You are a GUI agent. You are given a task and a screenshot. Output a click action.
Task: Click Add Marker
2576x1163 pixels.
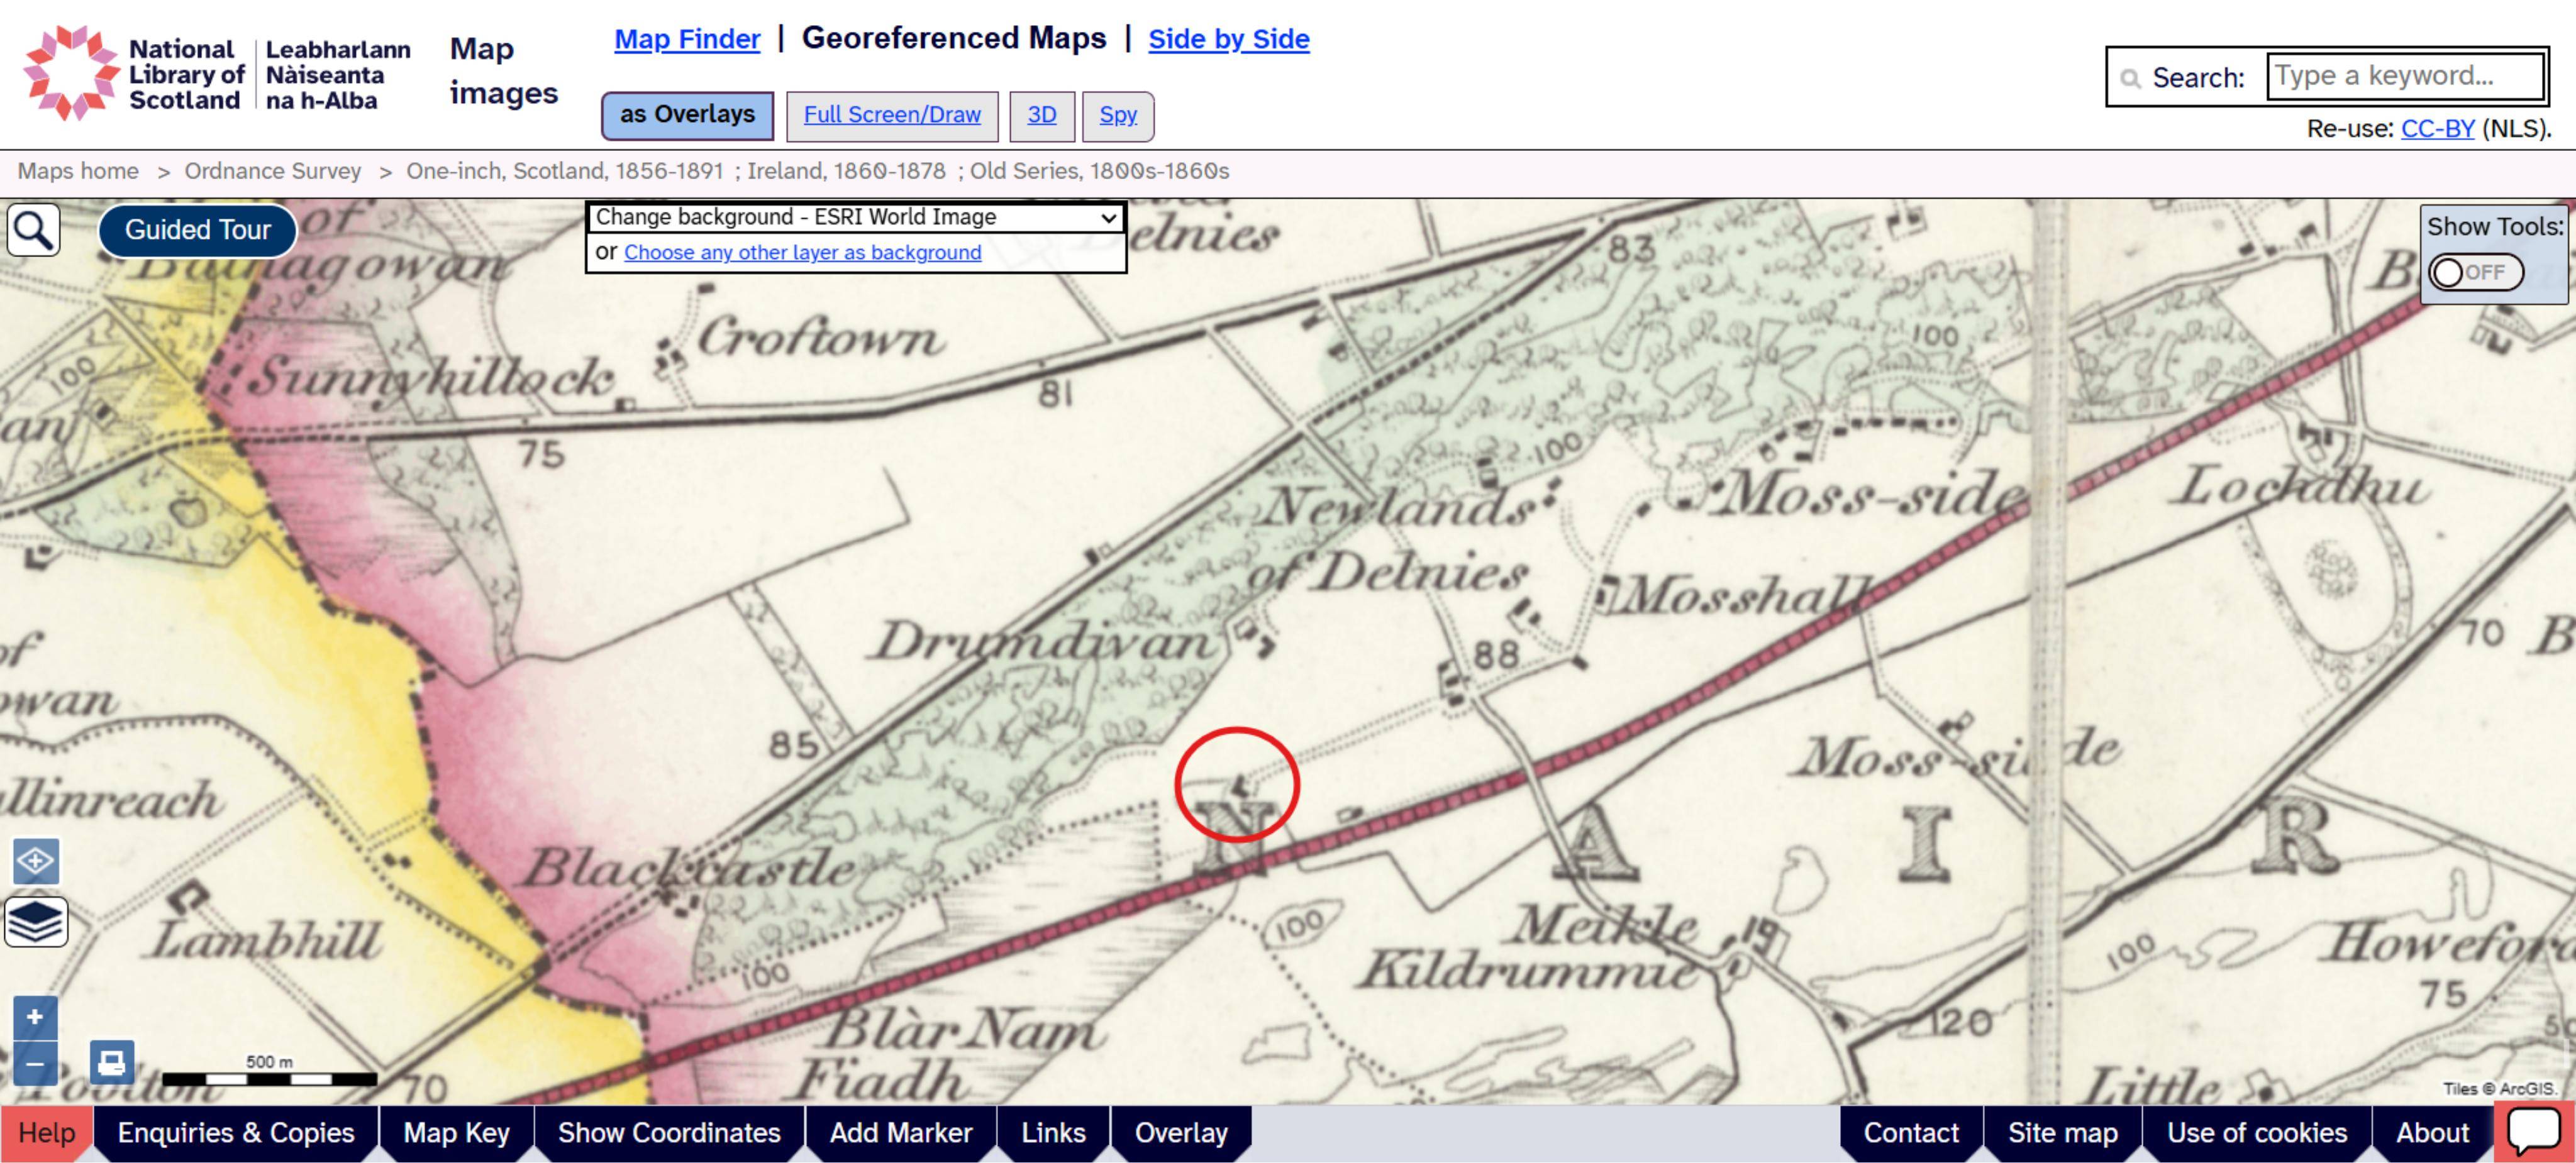900,1132
